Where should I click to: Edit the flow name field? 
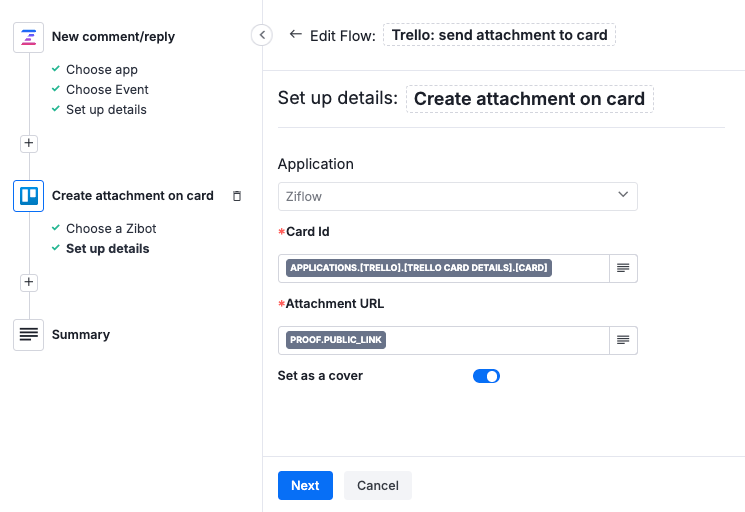499,35
